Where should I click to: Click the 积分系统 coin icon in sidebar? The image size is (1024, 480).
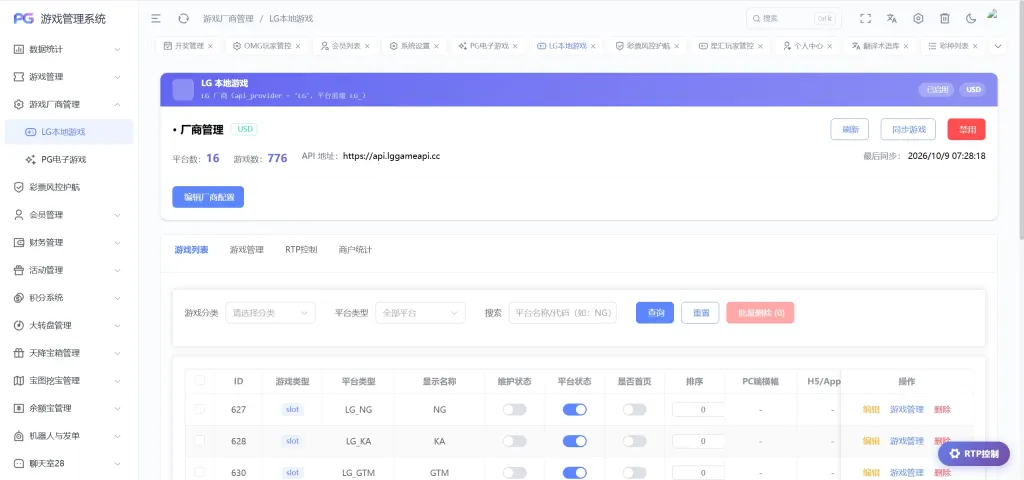coord(19,297)
